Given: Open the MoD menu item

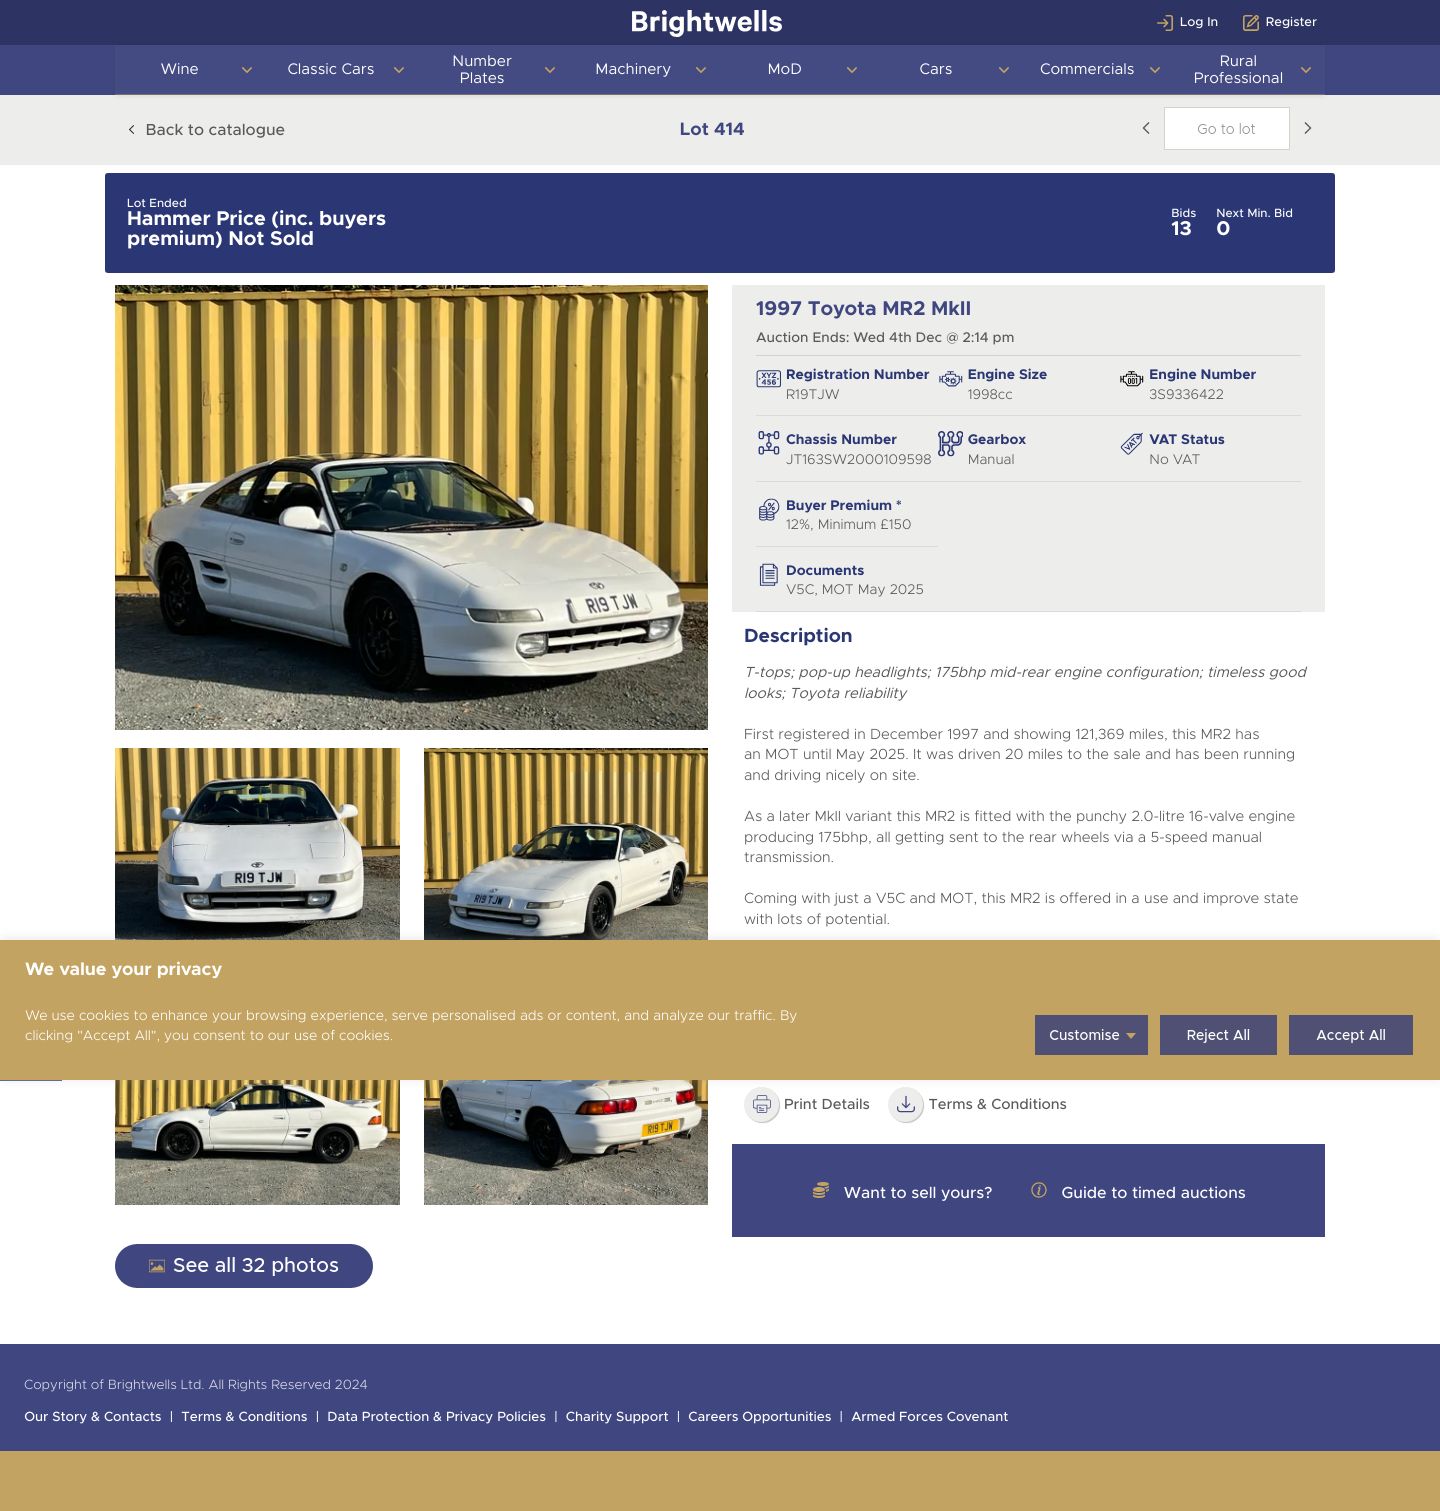Looking at the screenshot, I should (x=785, y=69).
